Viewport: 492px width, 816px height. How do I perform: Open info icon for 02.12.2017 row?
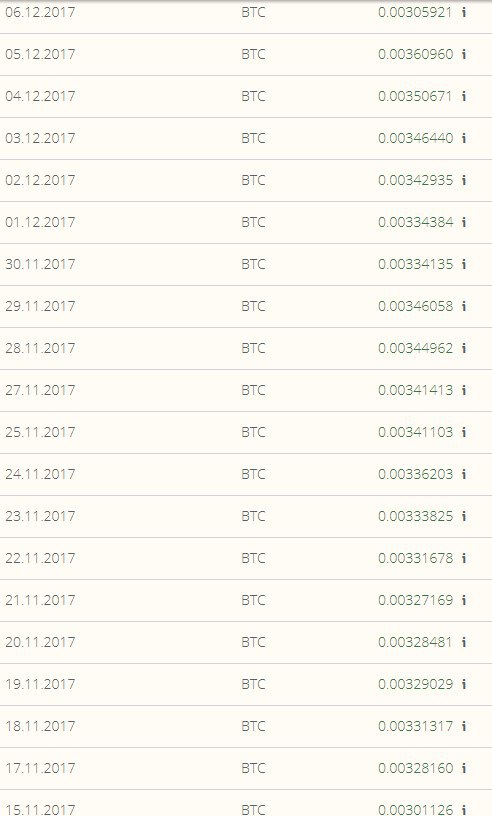(x=464, y=180)
